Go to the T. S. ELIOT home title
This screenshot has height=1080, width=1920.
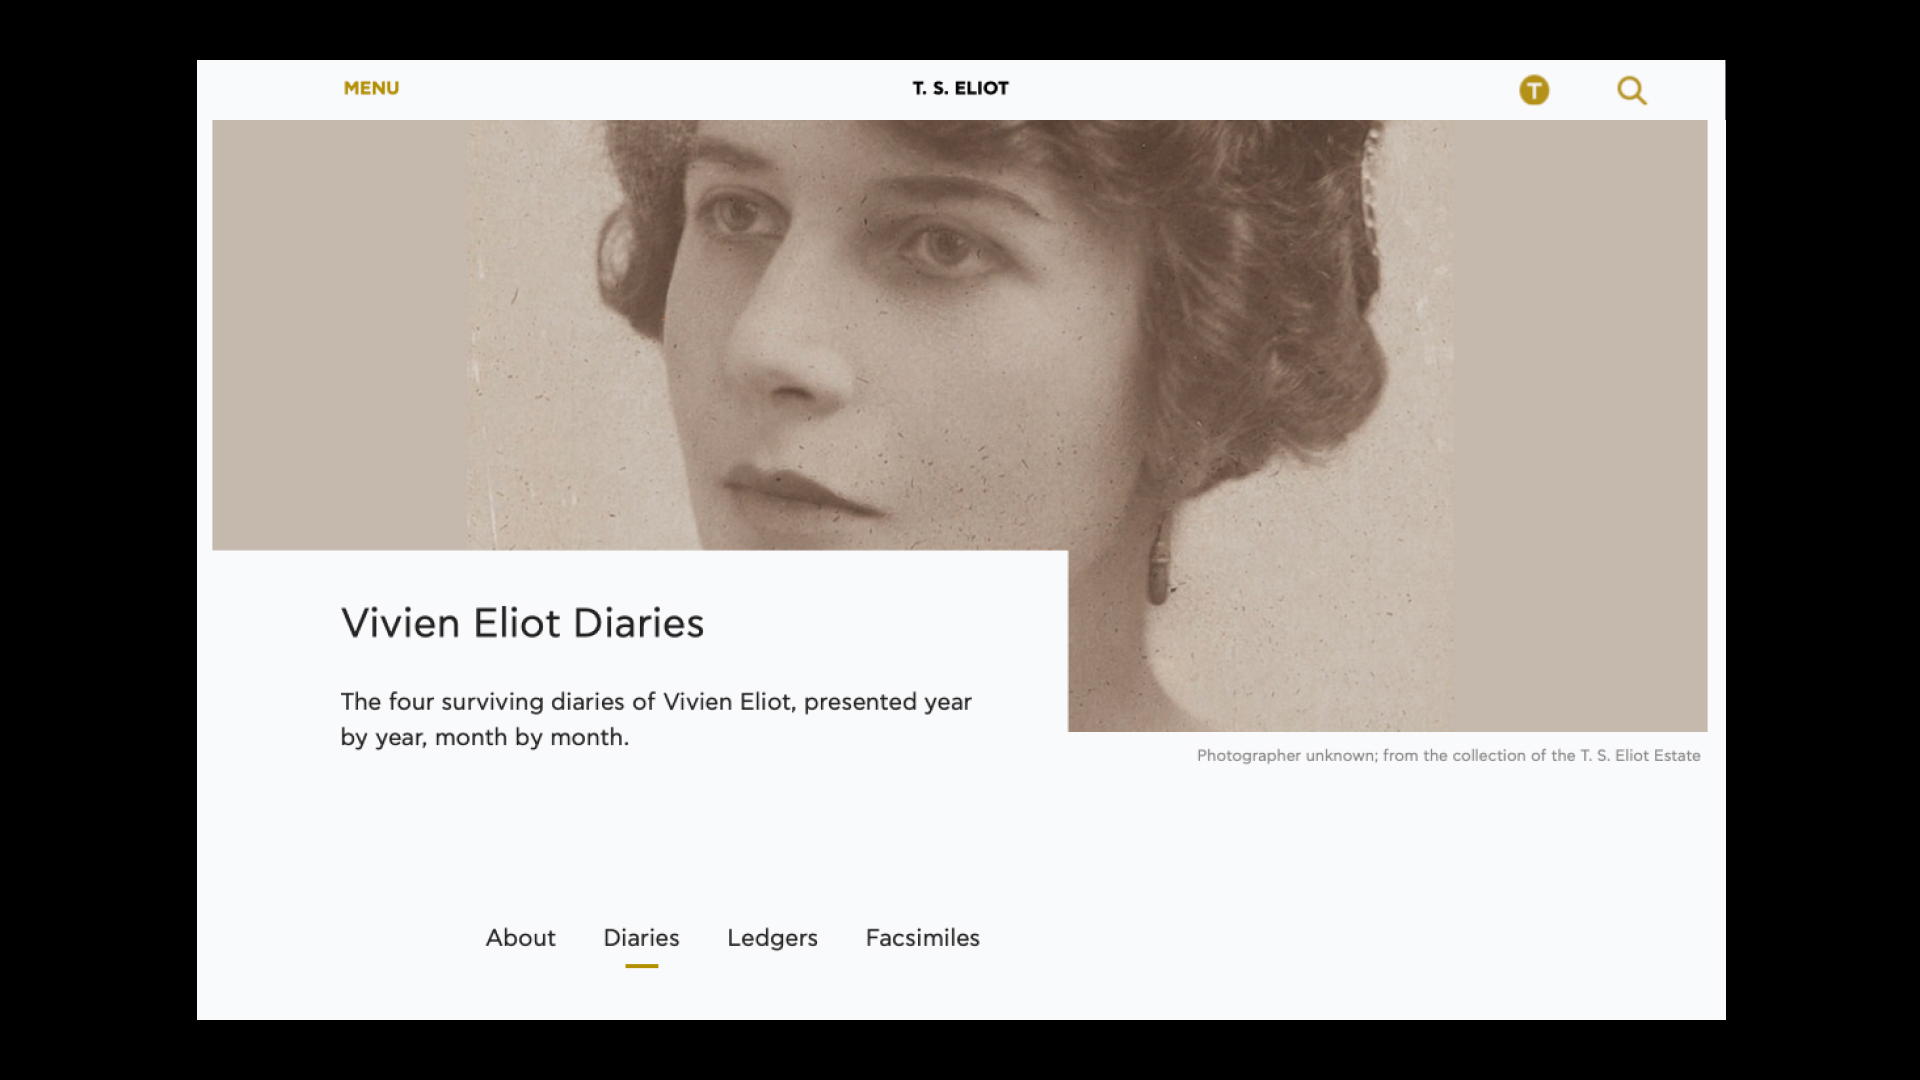960,88
